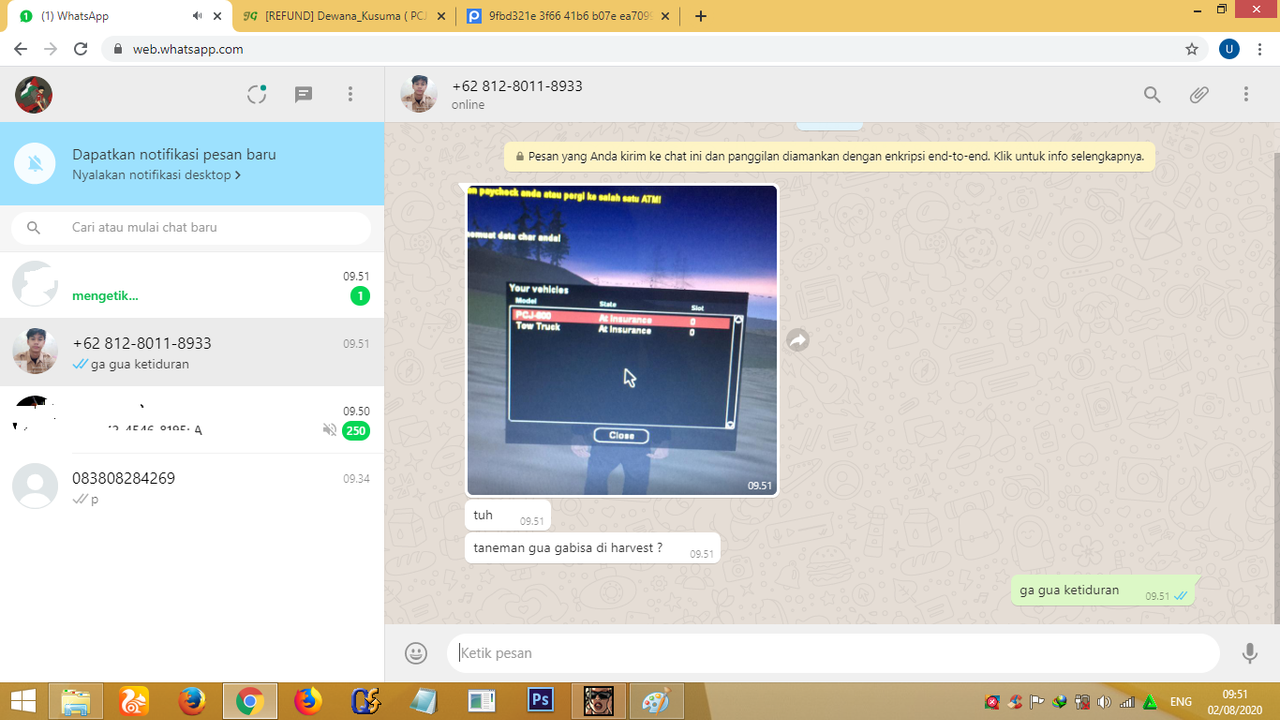Screen dimensions: 1280x720
Task: Turn on desktop notifications via Nyalakan notifikasi desktop
Action: [156, 175]
